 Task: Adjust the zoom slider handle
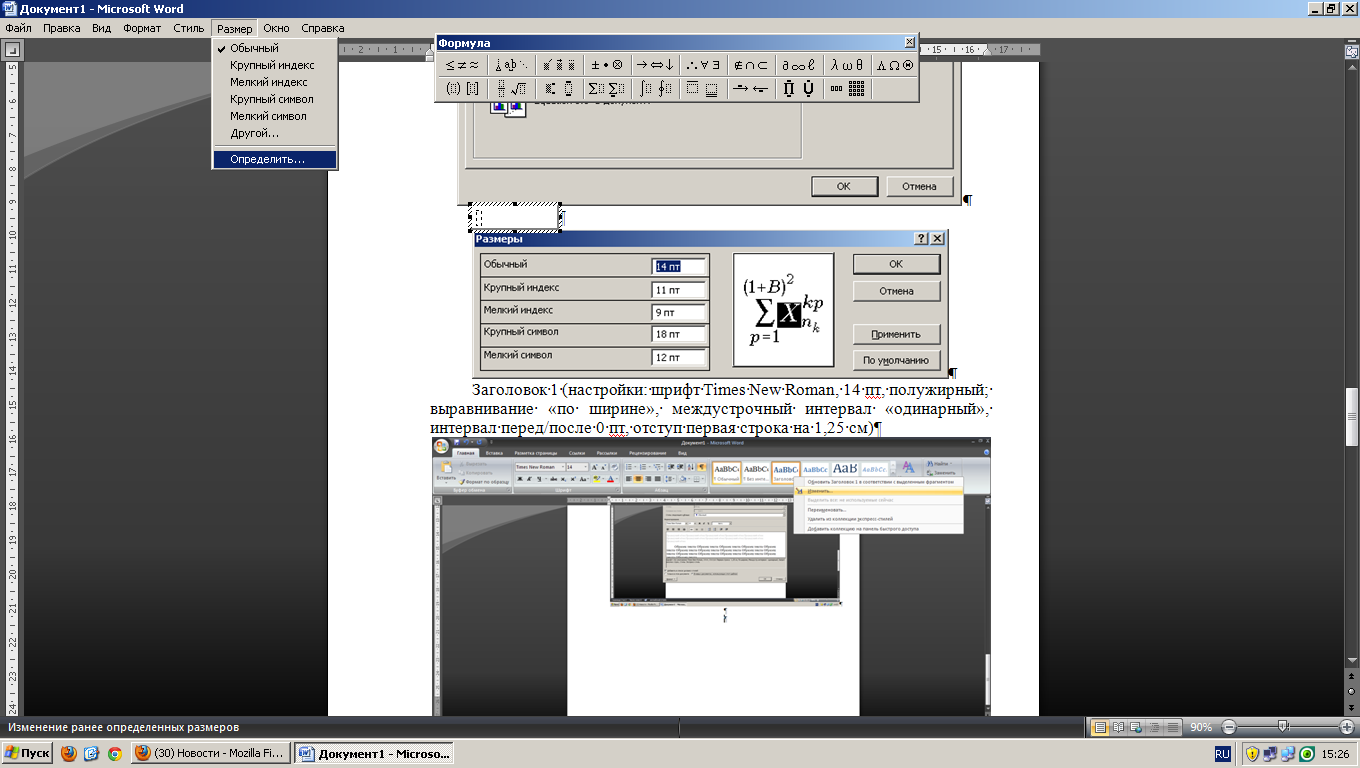pos(1283,727)
